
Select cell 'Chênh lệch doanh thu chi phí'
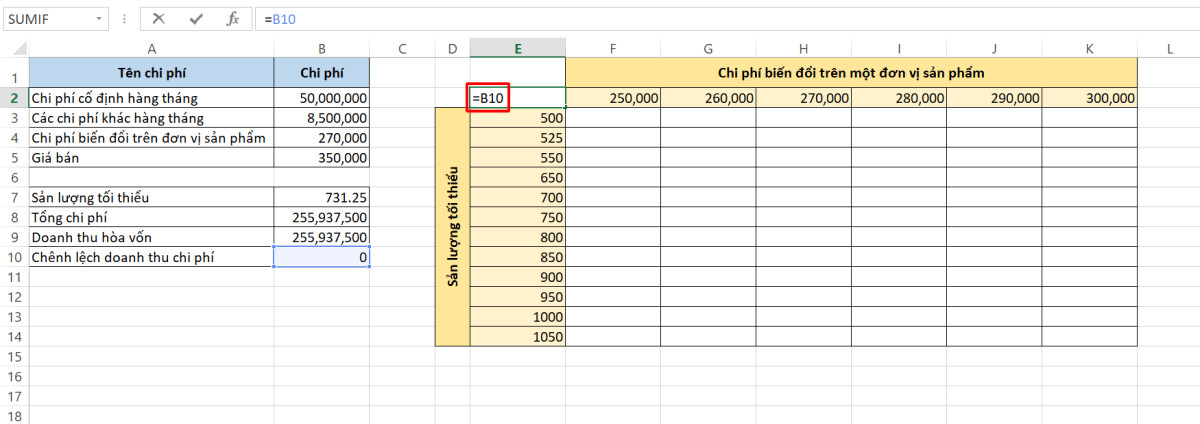pos(151,257)
